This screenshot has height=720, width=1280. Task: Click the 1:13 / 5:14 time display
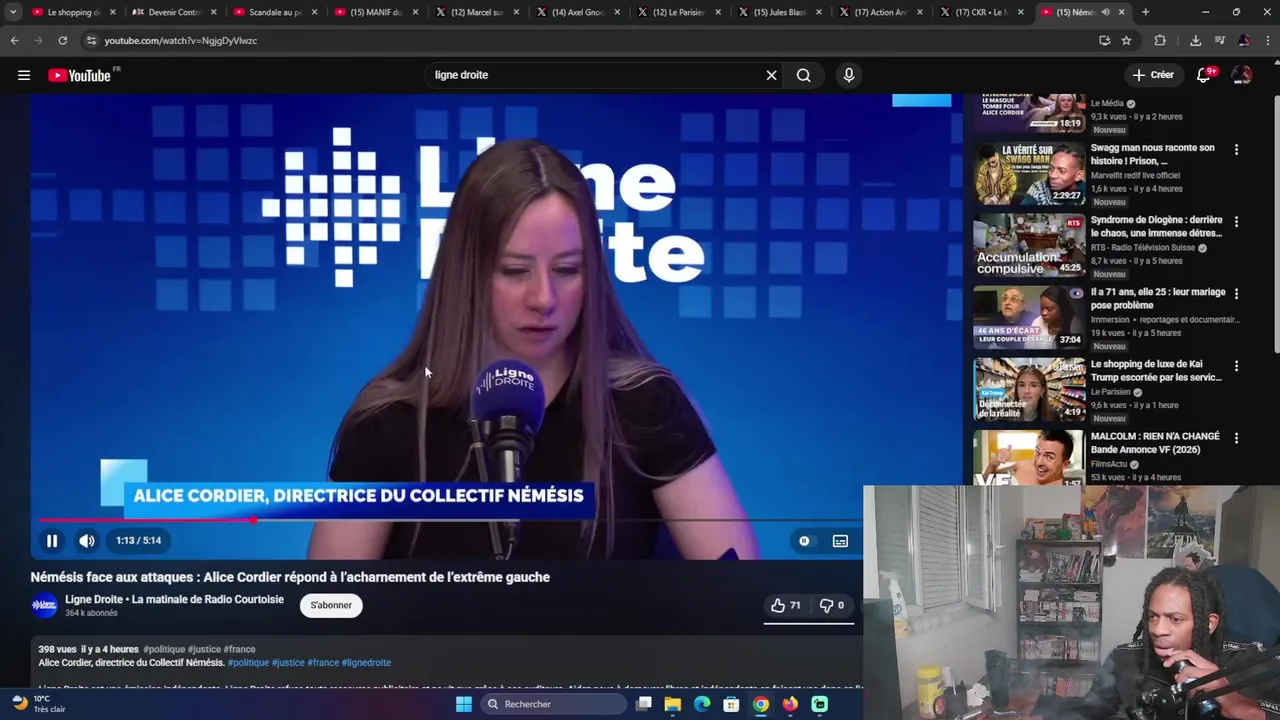[x=138, y=541]
